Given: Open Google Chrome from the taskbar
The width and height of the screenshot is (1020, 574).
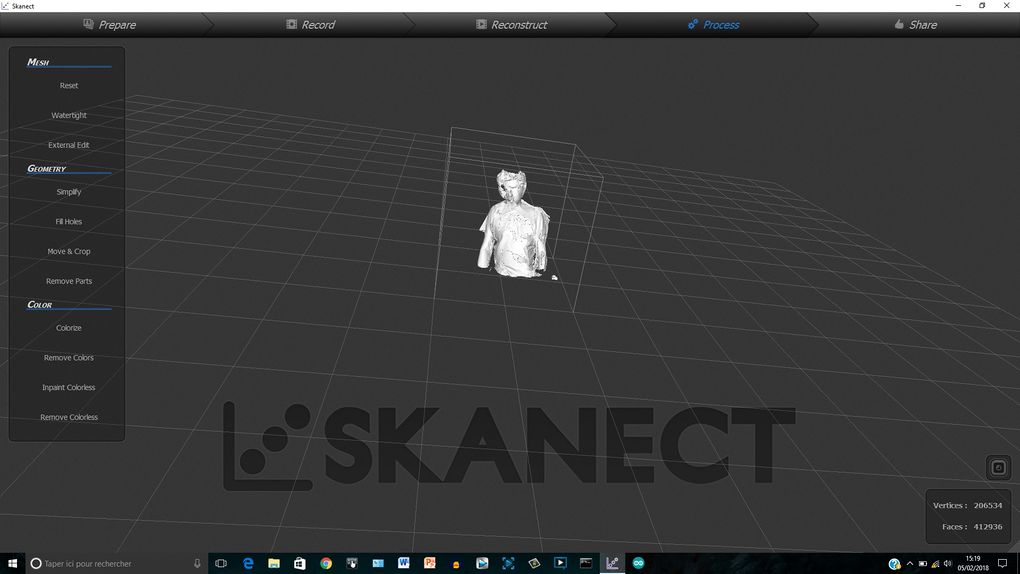Looking at the screenshot, I should 326,563.
